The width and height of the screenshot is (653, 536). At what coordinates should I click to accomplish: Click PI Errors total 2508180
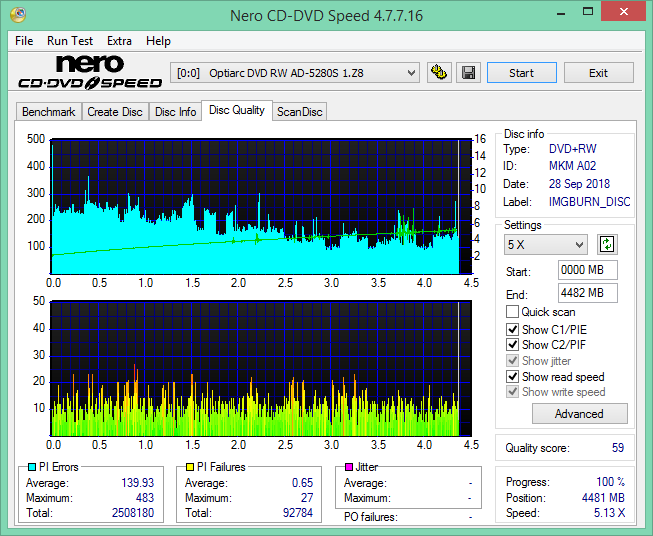pyautogui.click(x=133, y=513)
